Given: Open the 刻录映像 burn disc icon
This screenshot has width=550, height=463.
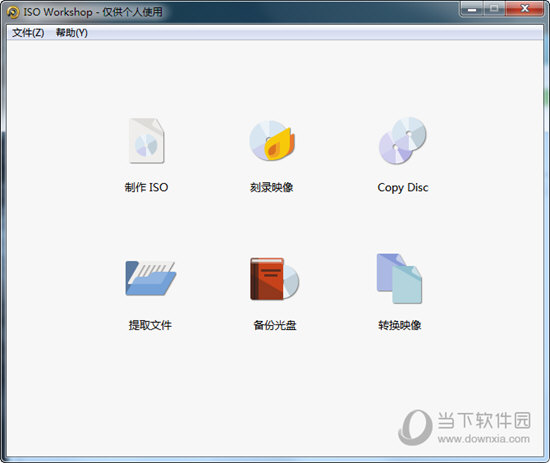Looking at the screenshot, I should pos(272,141).
